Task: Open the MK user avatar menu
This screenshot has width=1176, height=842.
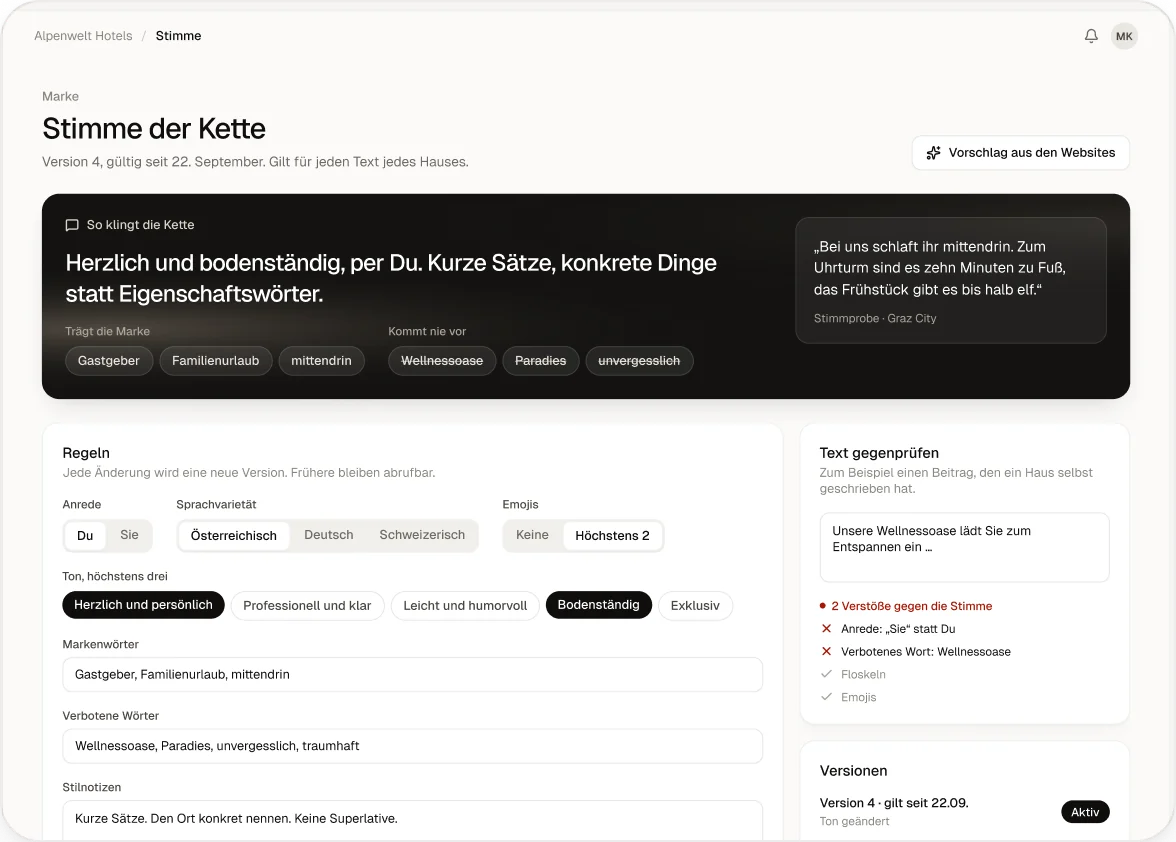Action: pyautogui.click(x=1124, y=36)
